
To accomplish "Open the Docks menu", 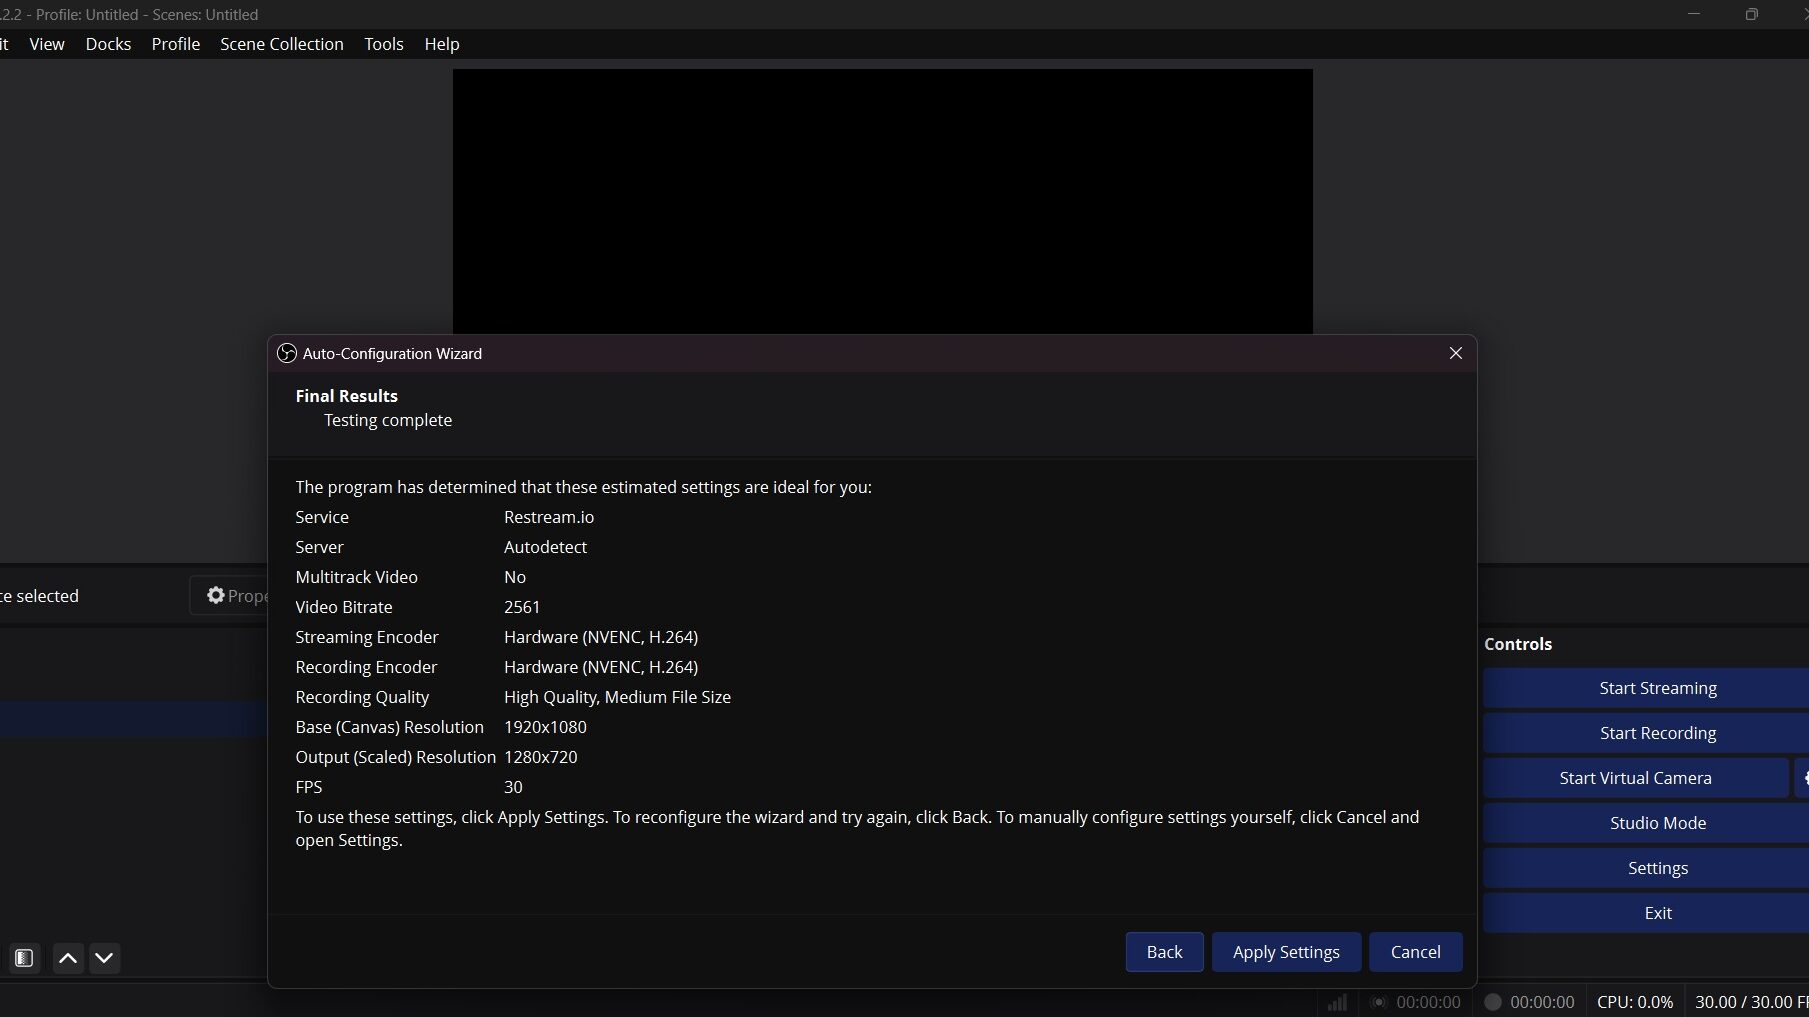I will coord(108,44).
